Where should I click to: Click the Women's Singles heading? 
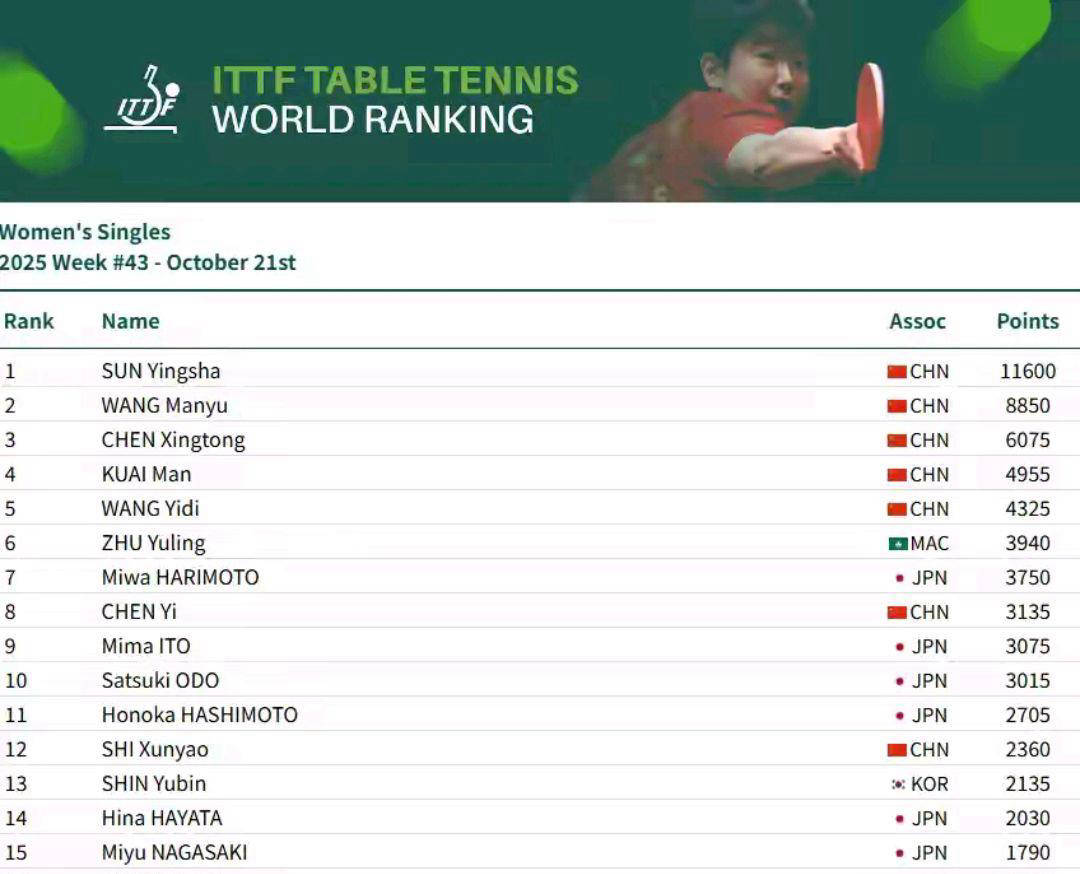click(85, 232)
